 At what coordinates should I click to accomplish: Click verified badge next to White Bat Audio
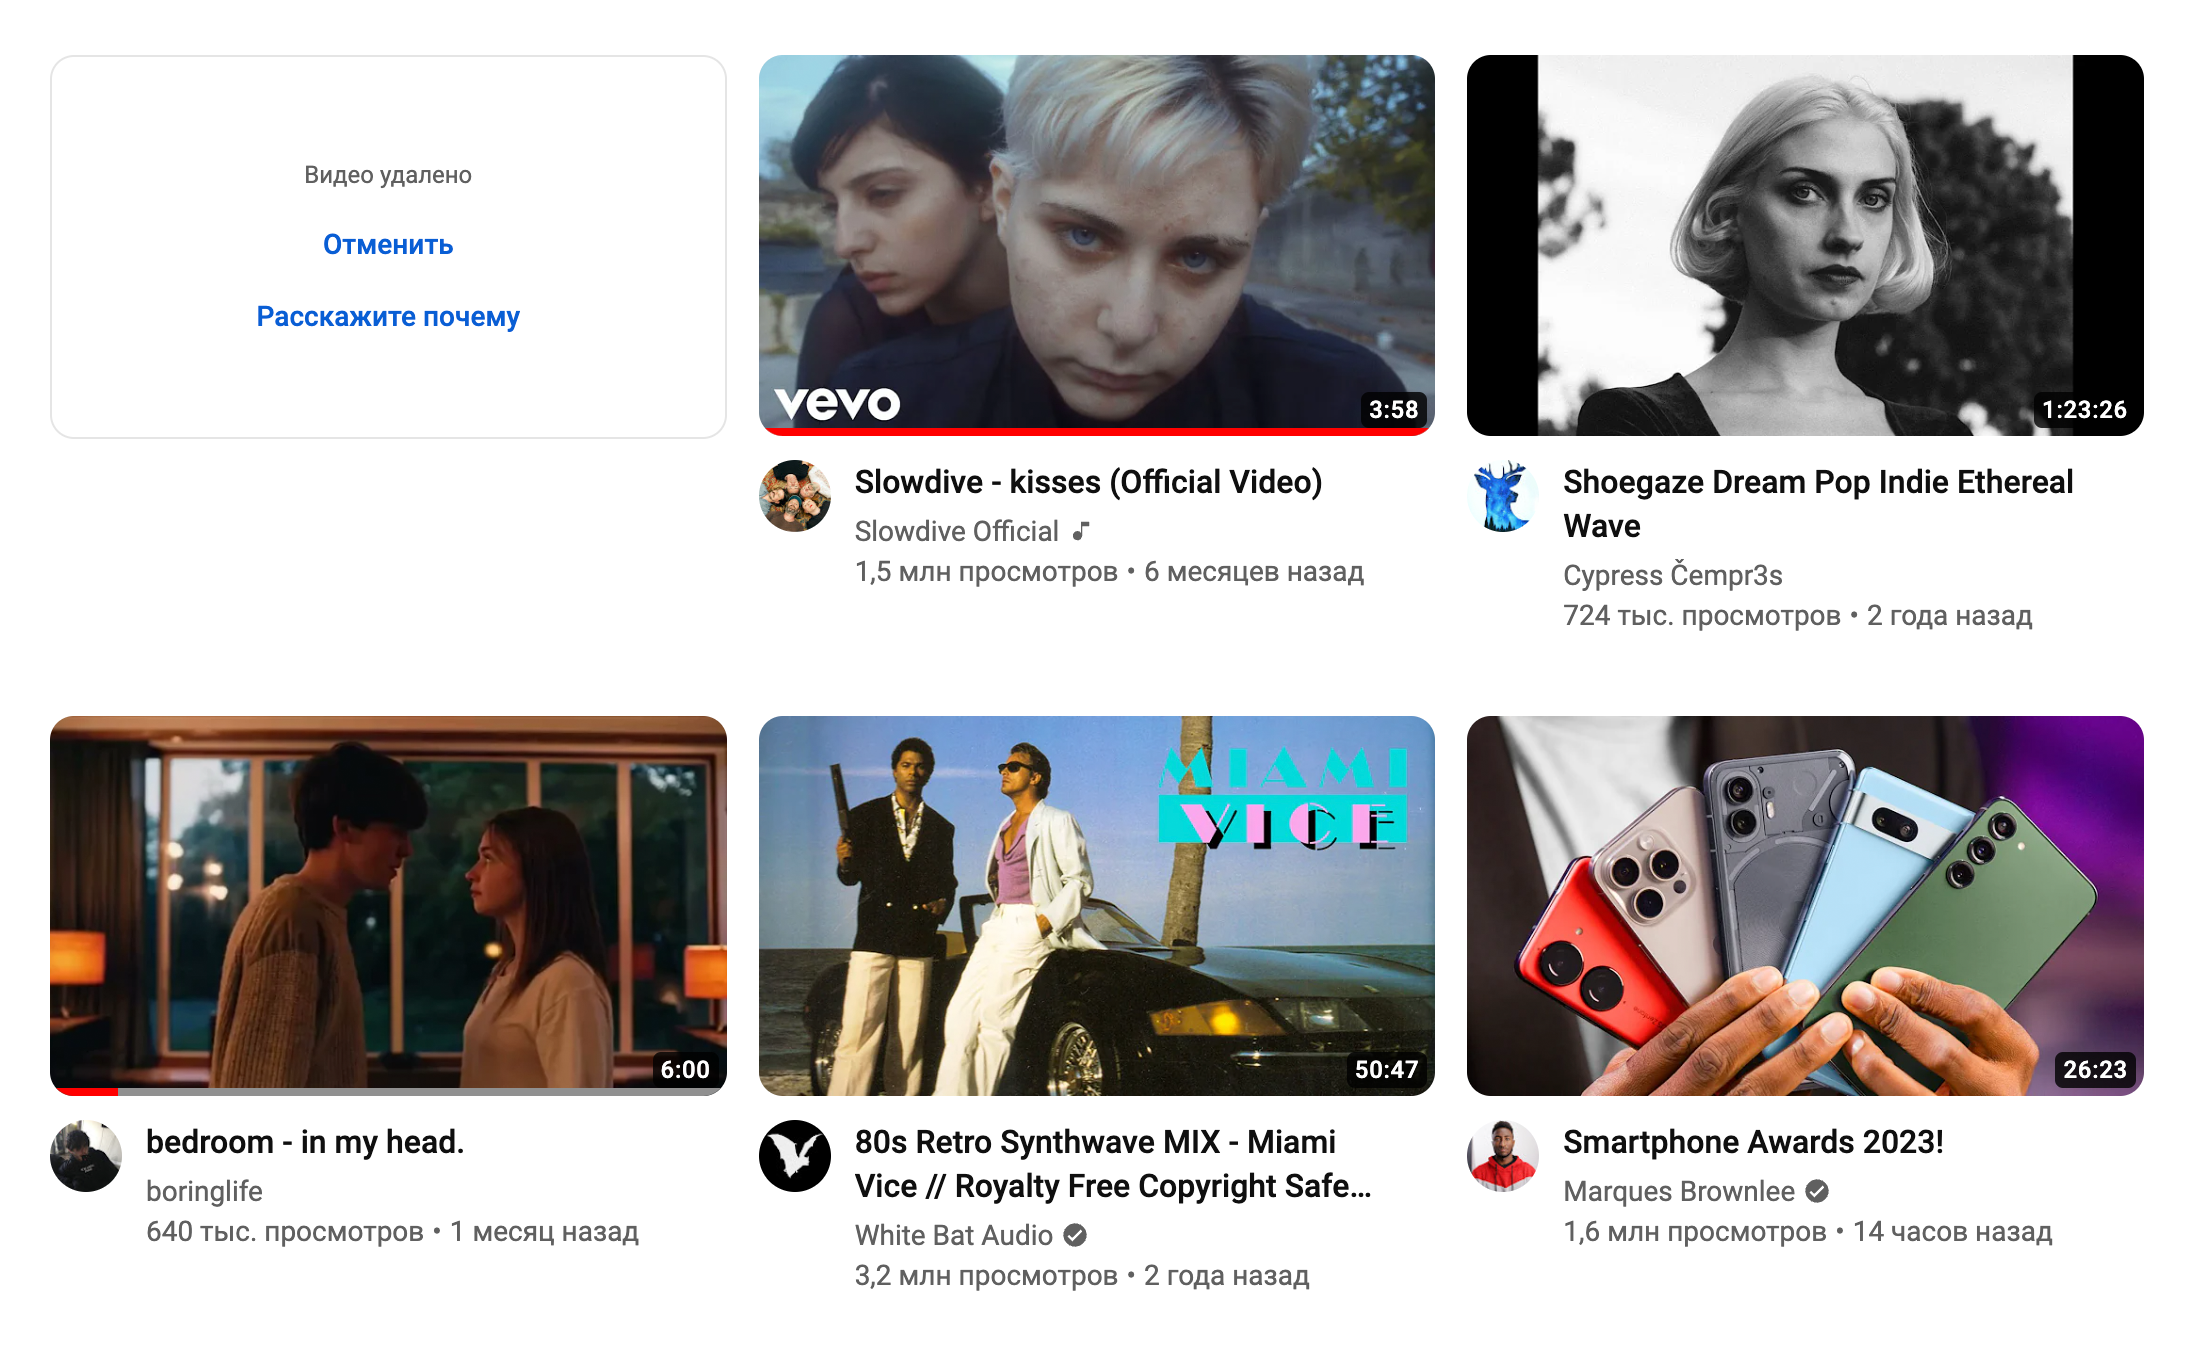pyautogui.click(x=1075, y=1235)
